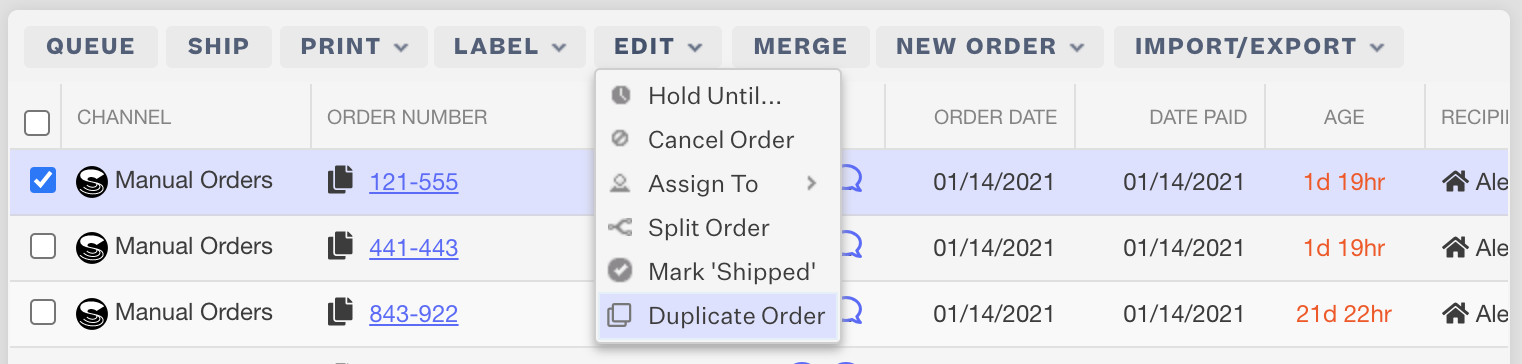Check the checkbox for order 441-443

(43, 246)
